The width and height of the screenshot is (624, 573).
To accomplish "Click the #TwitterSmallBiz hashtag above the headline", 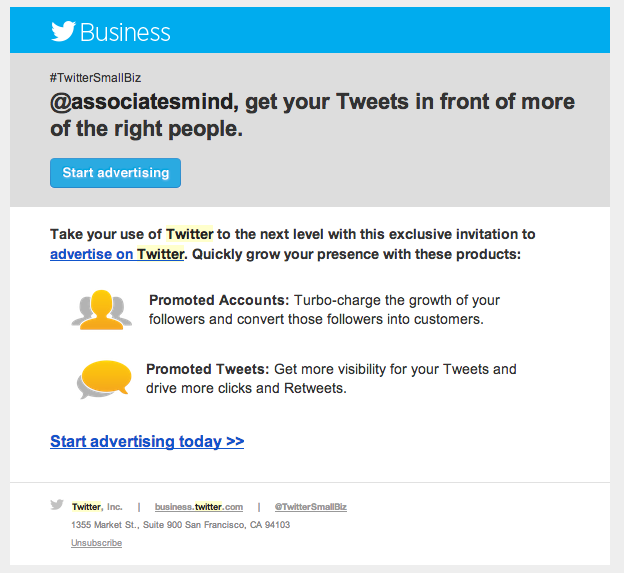I will click(101, 77).
